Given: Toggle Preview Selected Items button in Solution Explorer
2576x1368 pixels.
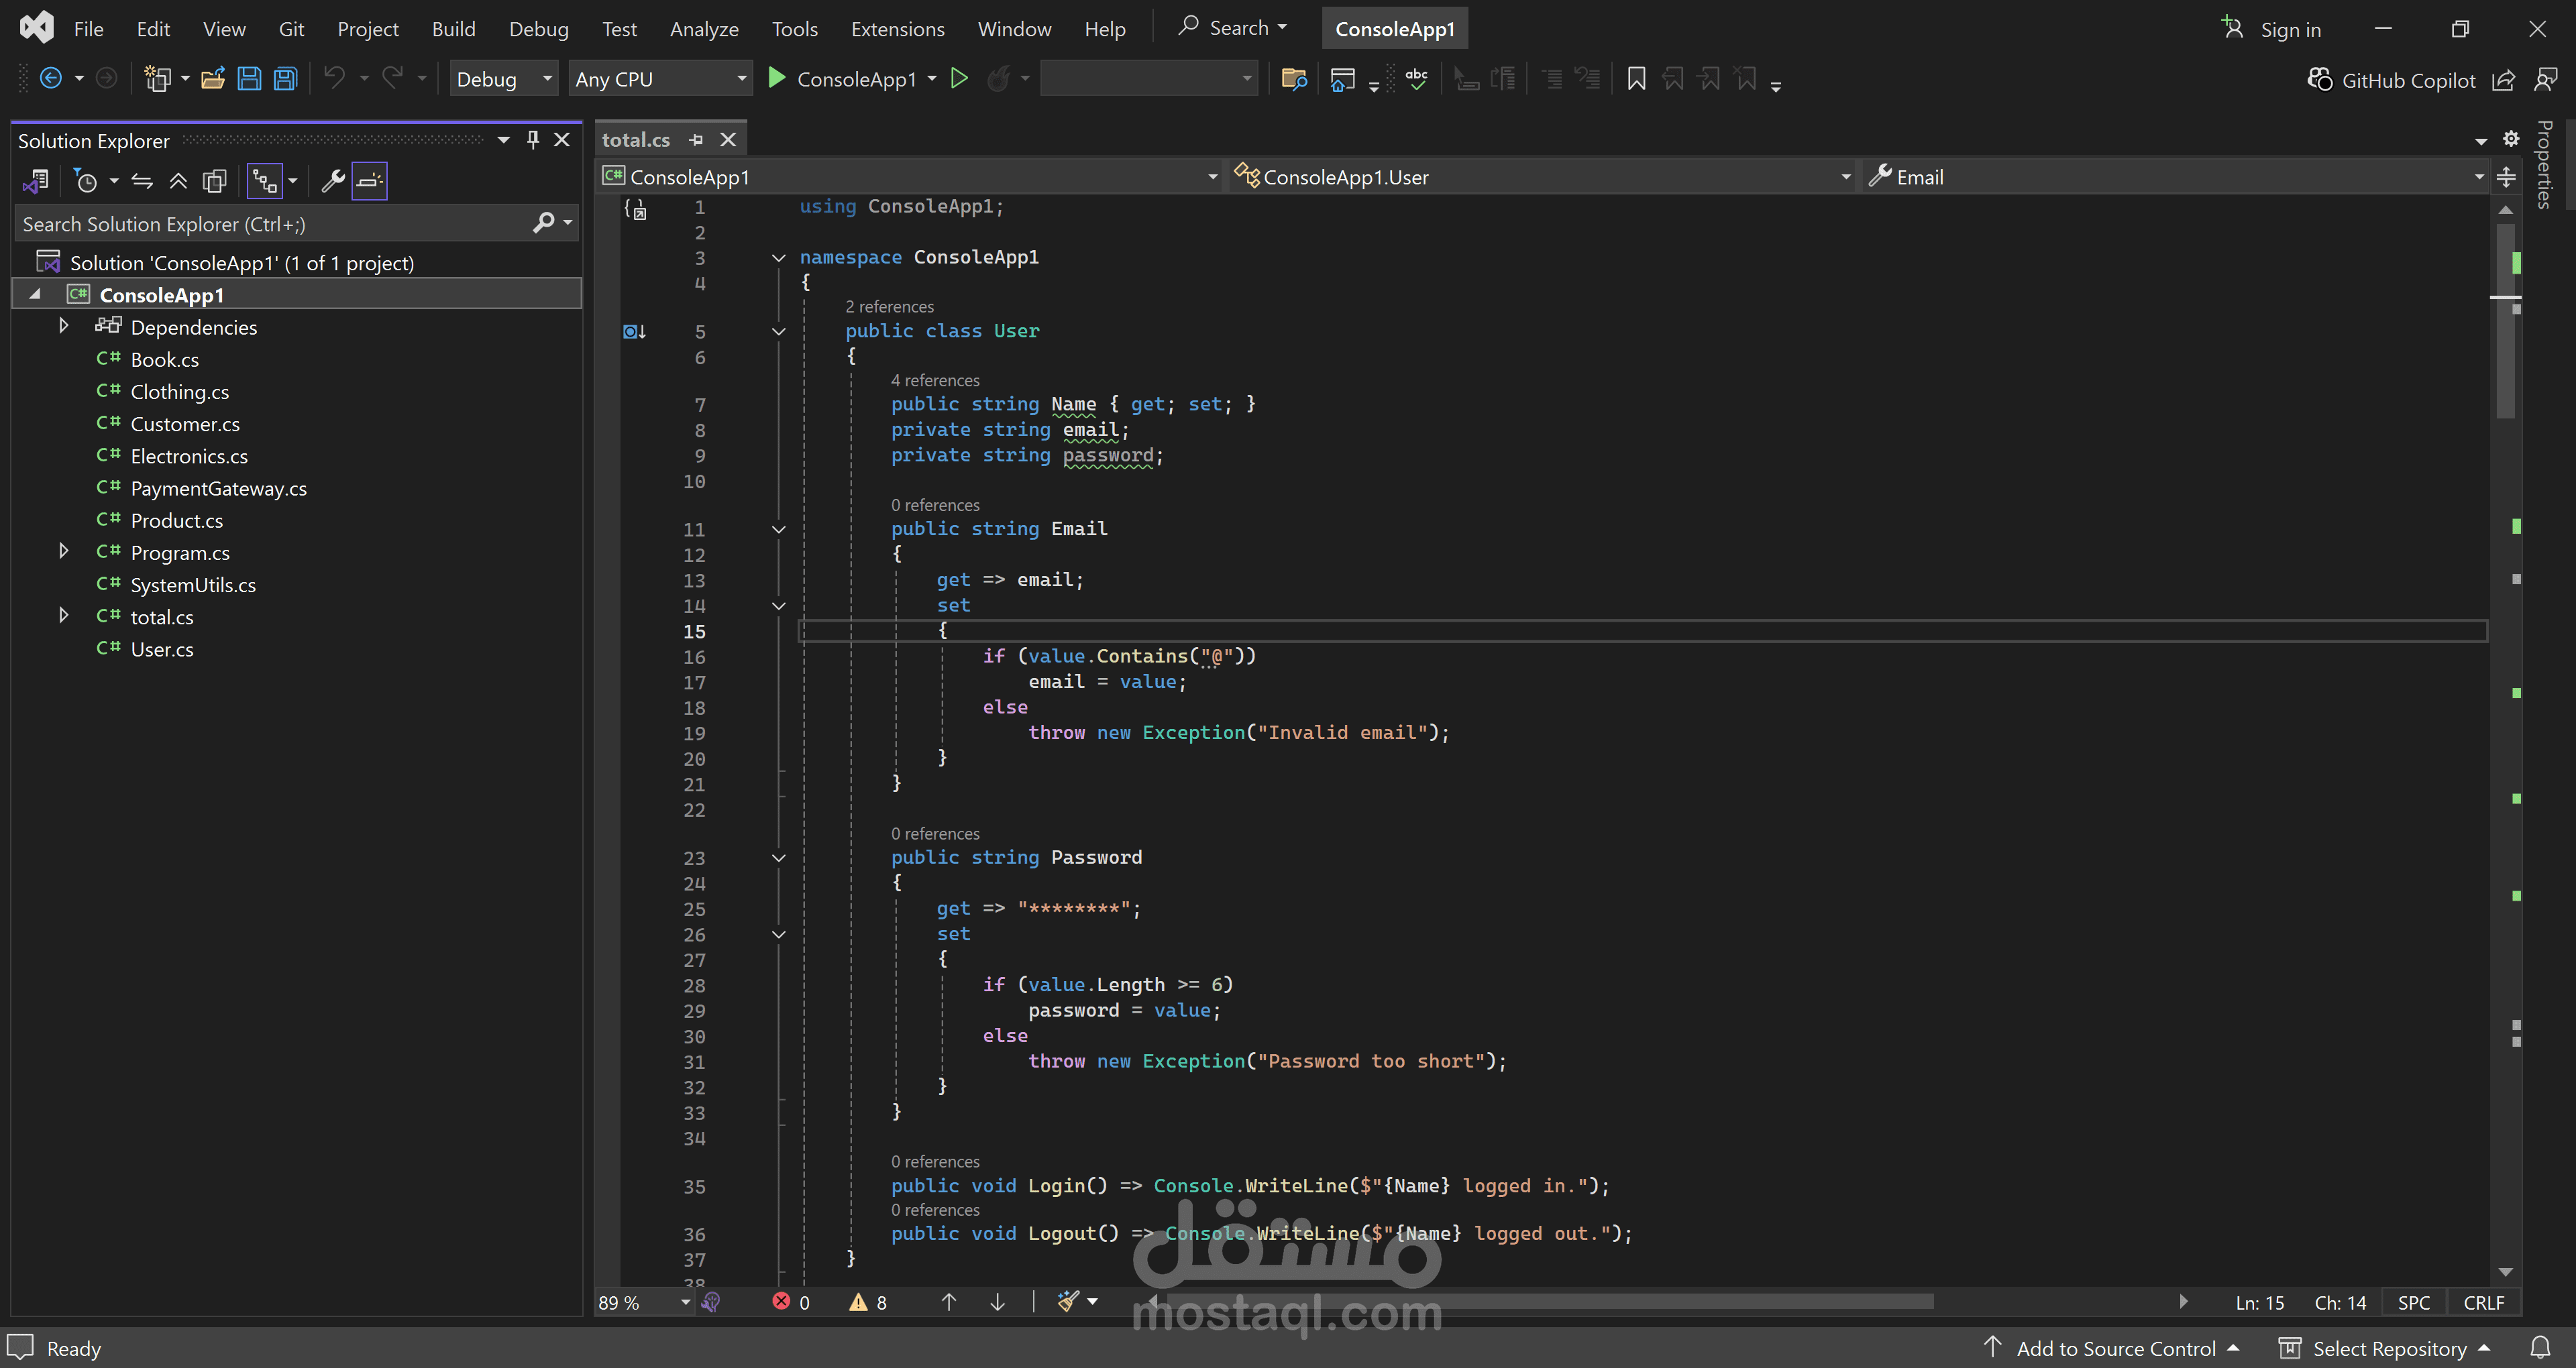Looking at the screenshot, I should (x=369, y=181).
